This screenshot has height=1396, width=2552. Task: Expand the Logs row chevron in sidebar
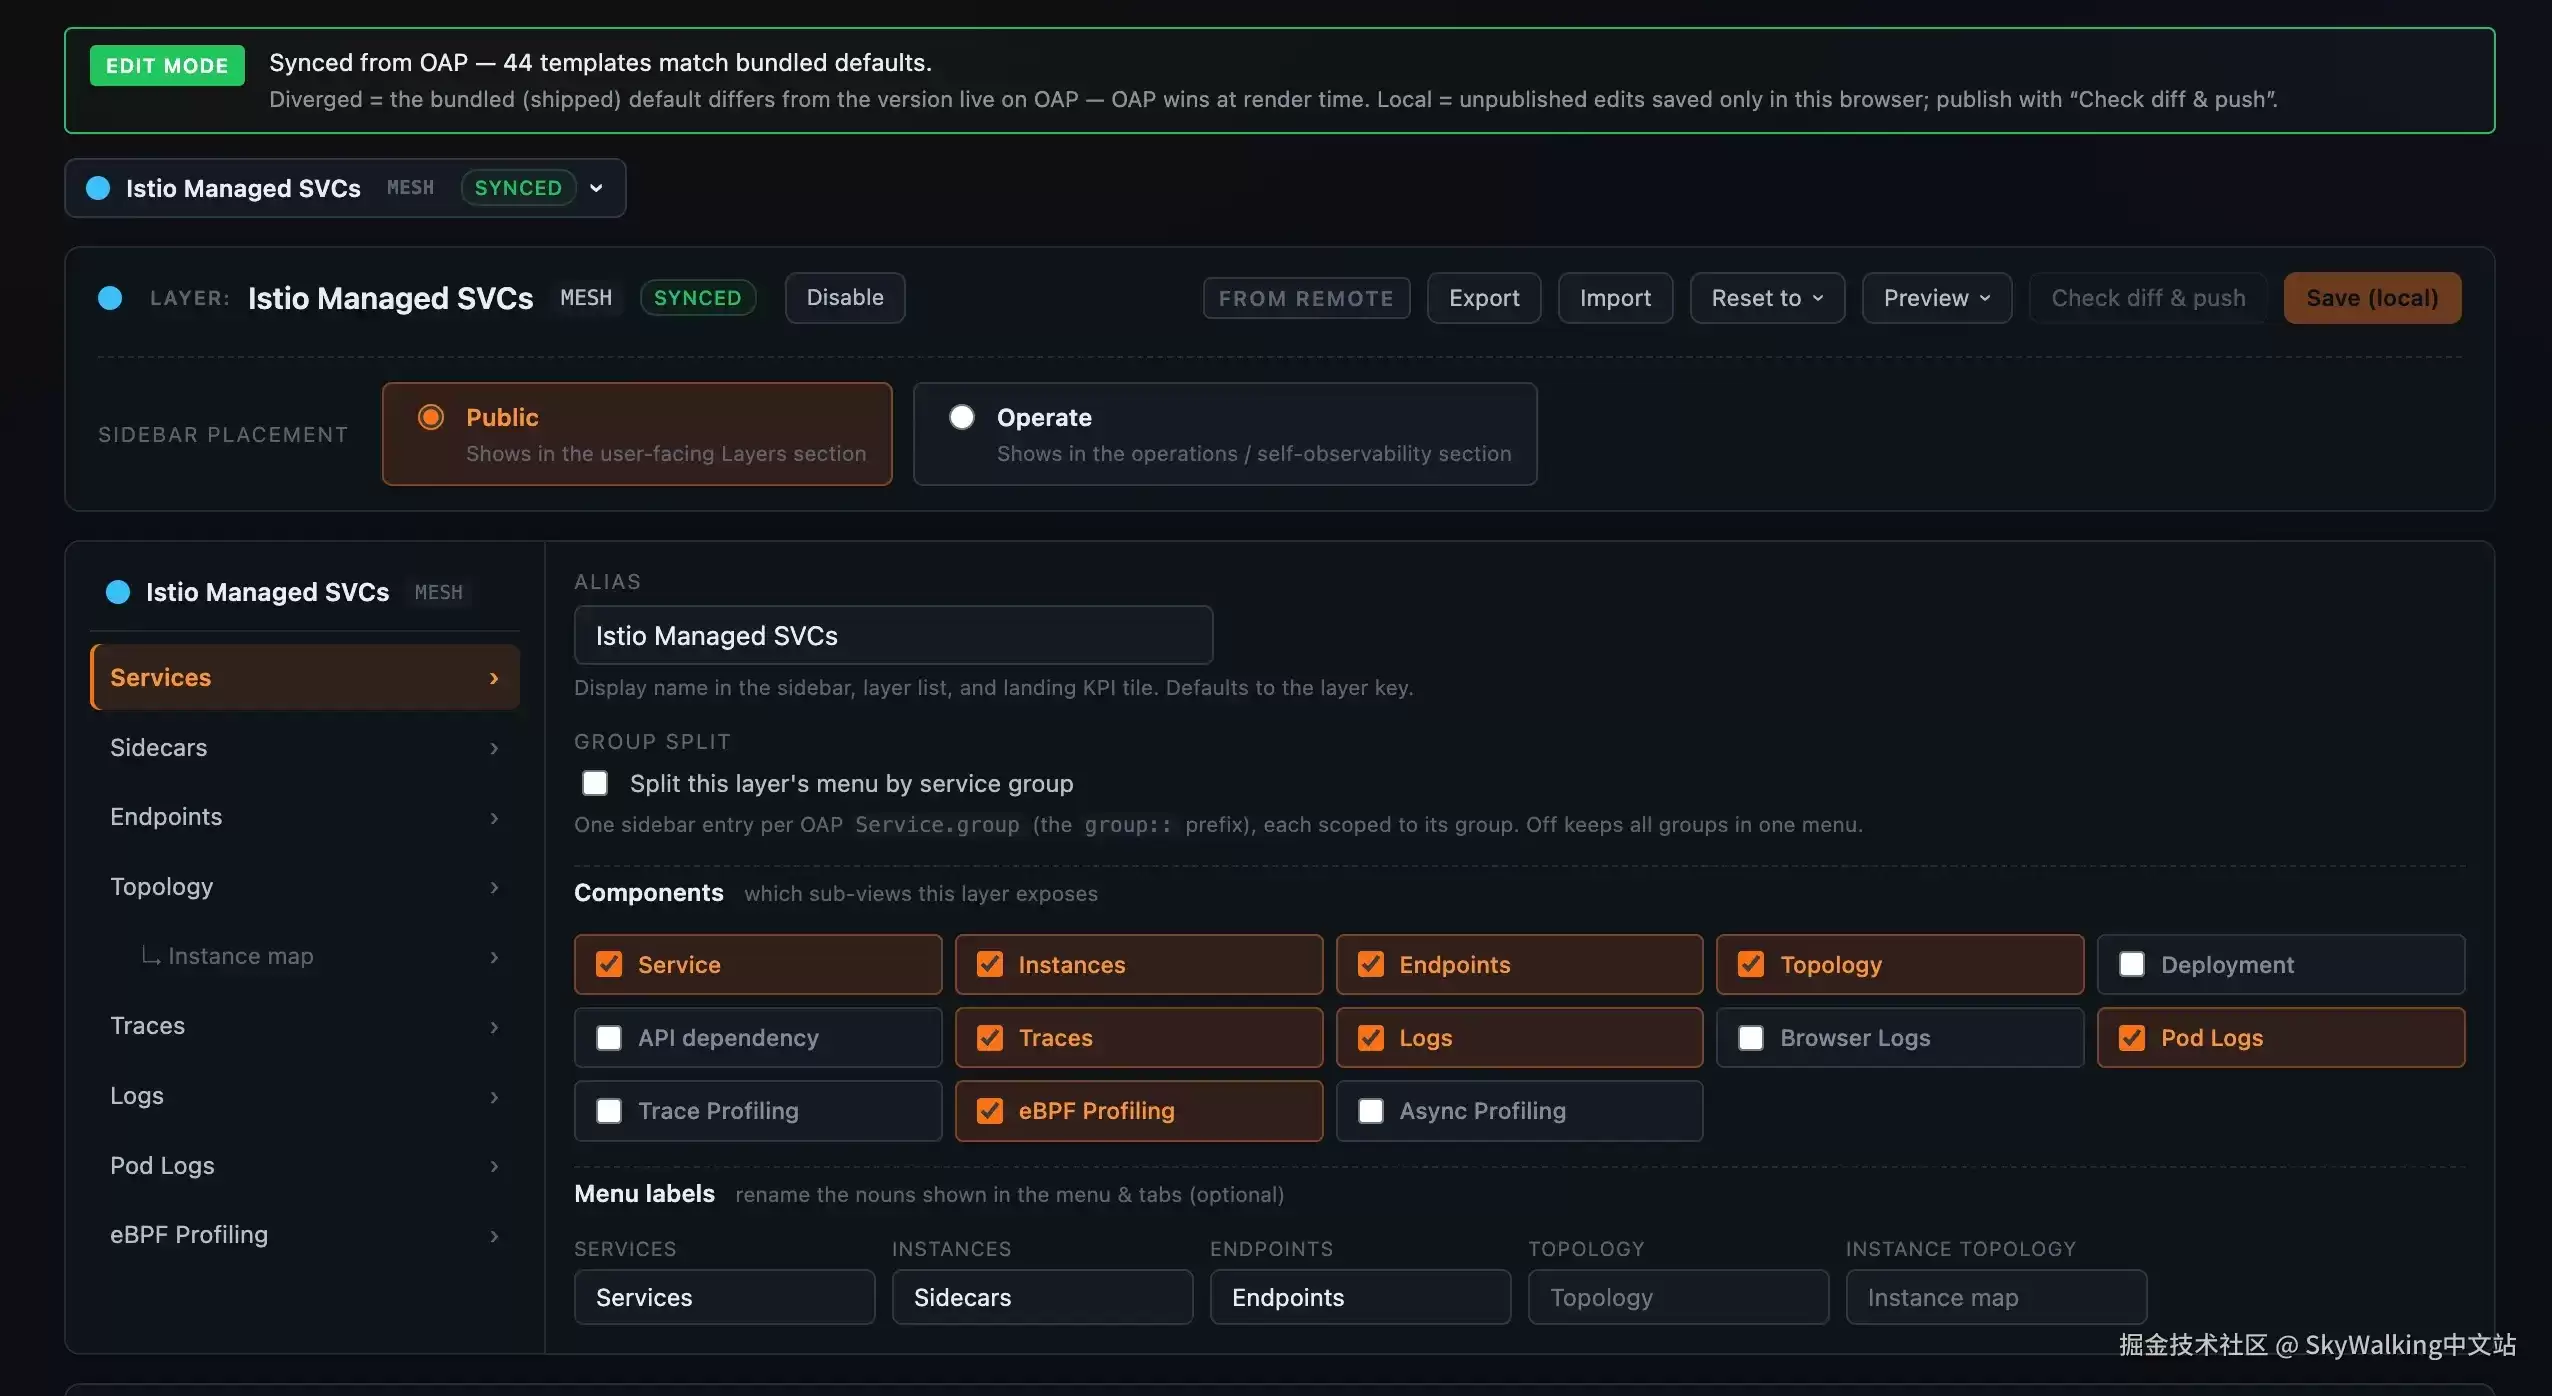494,1097
